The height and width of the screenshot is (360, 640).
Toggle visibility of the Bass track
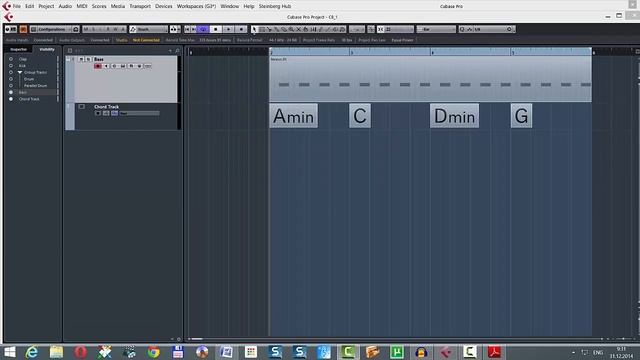click(x=11, y=92)
